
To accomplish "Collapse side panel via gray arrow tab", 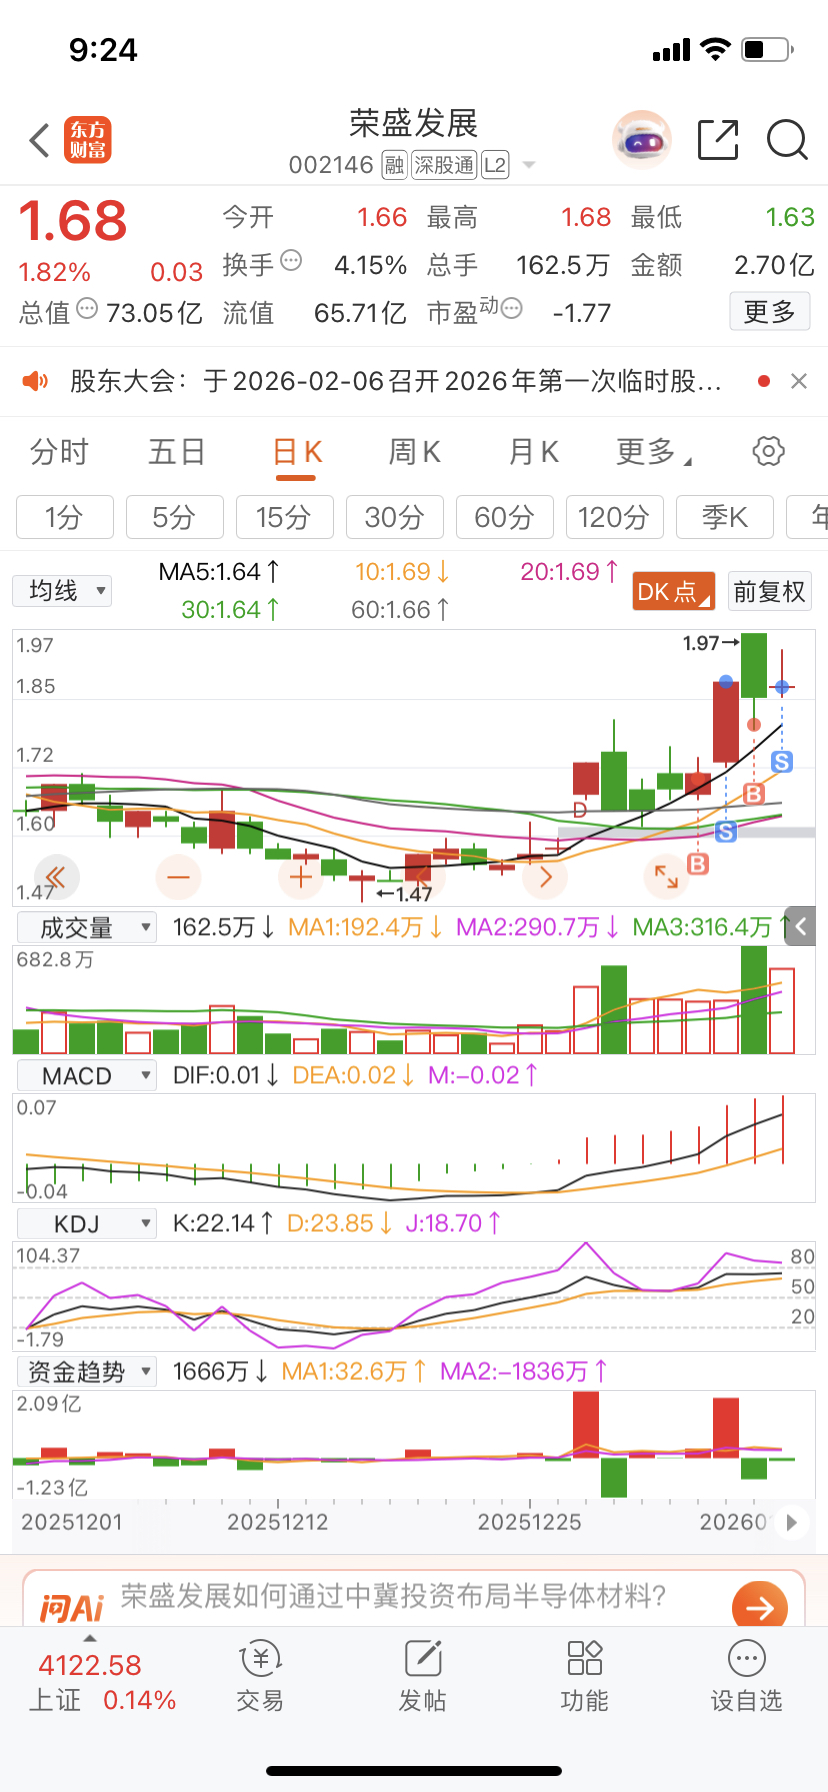I will tap(801, 926).
